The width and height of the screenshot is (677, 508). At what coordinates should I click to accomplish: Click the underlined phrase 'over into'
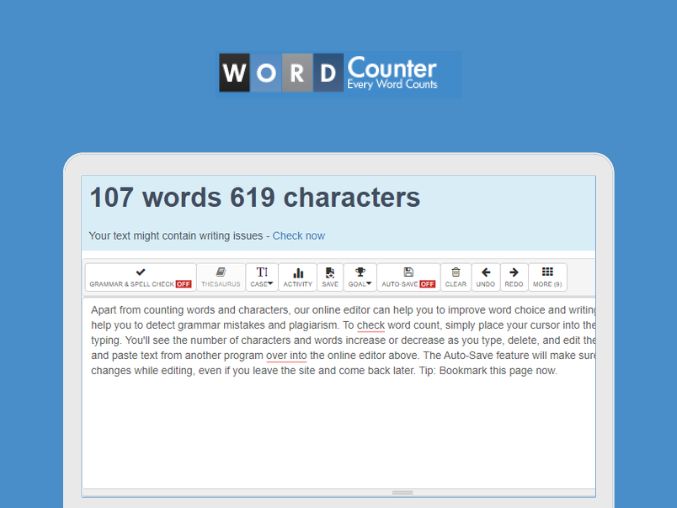point(286,355)
